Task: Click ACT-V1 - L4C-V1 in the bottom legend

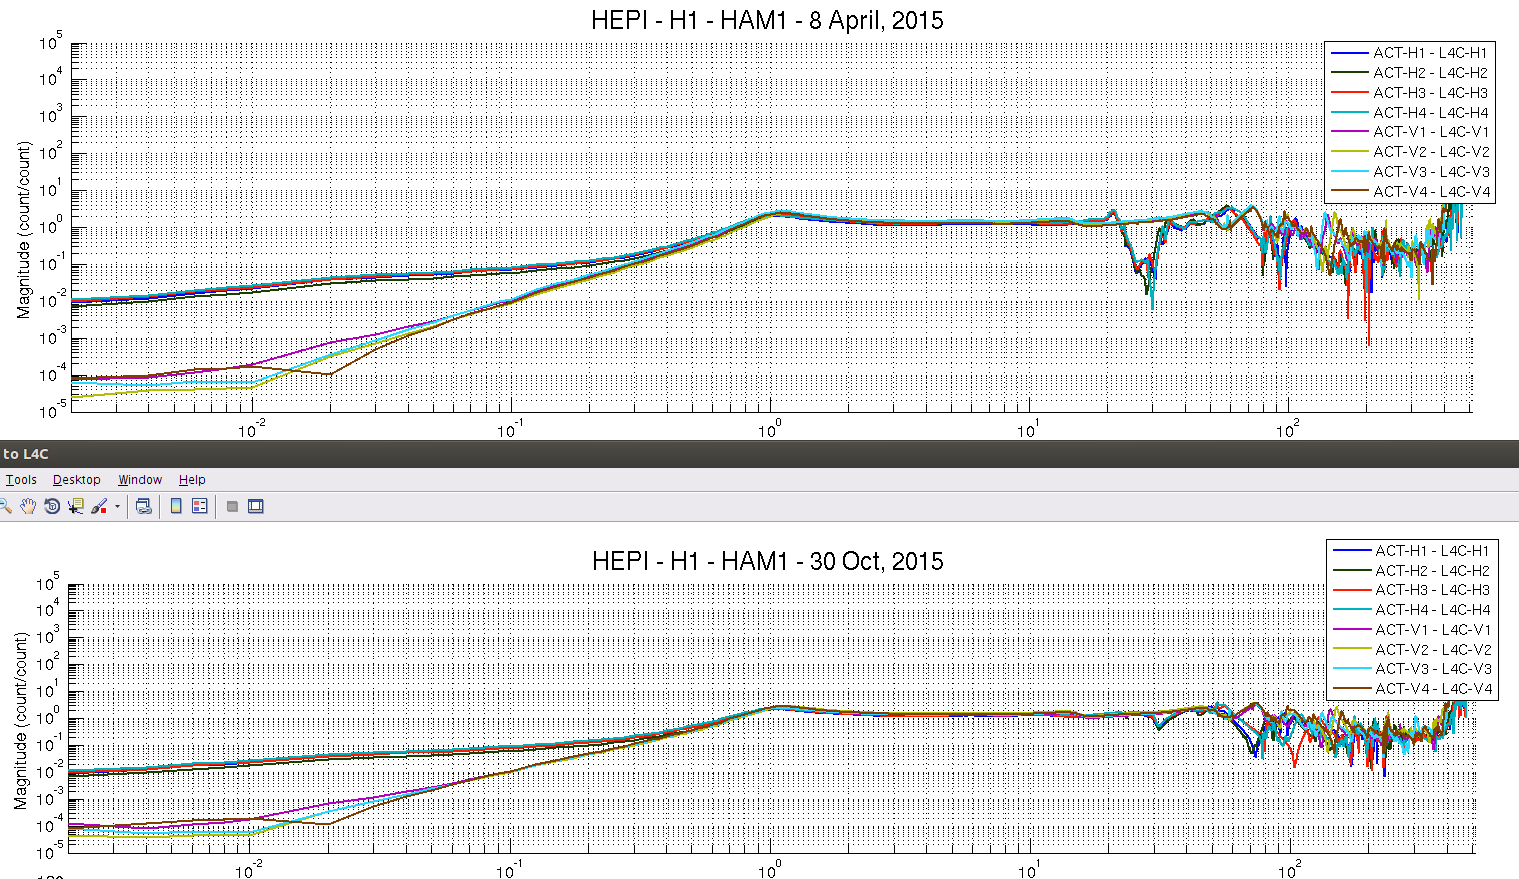Action: coord(1432,630)
